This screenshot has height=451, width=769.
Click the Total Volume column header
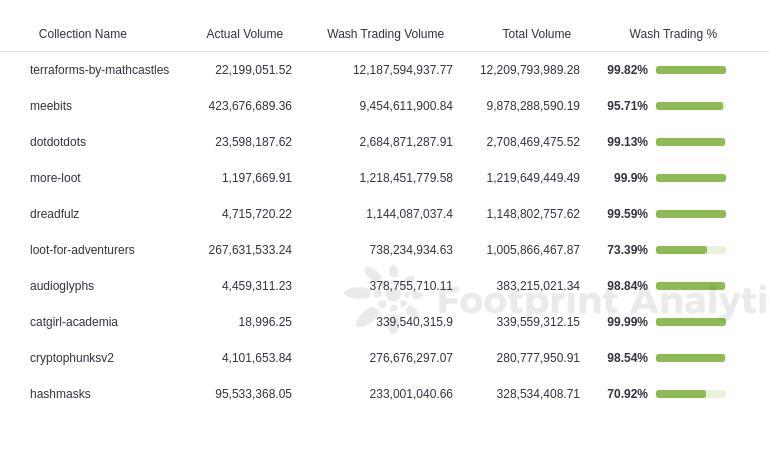[x=537, y=34]
